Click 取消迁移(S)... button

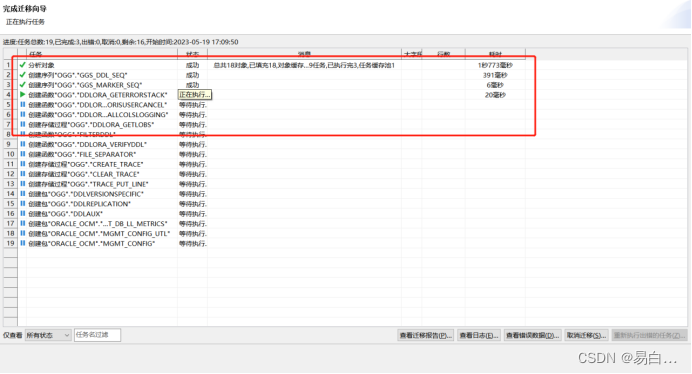coord(587,336)
